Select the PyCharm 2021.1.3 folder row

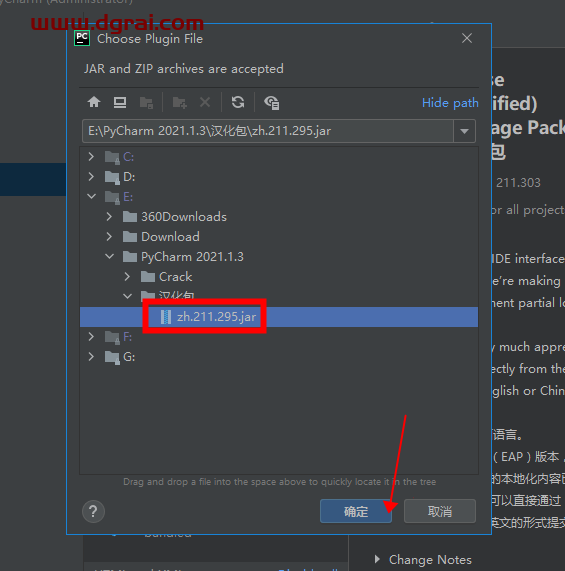pyautogui.click(x=278, y=257)
